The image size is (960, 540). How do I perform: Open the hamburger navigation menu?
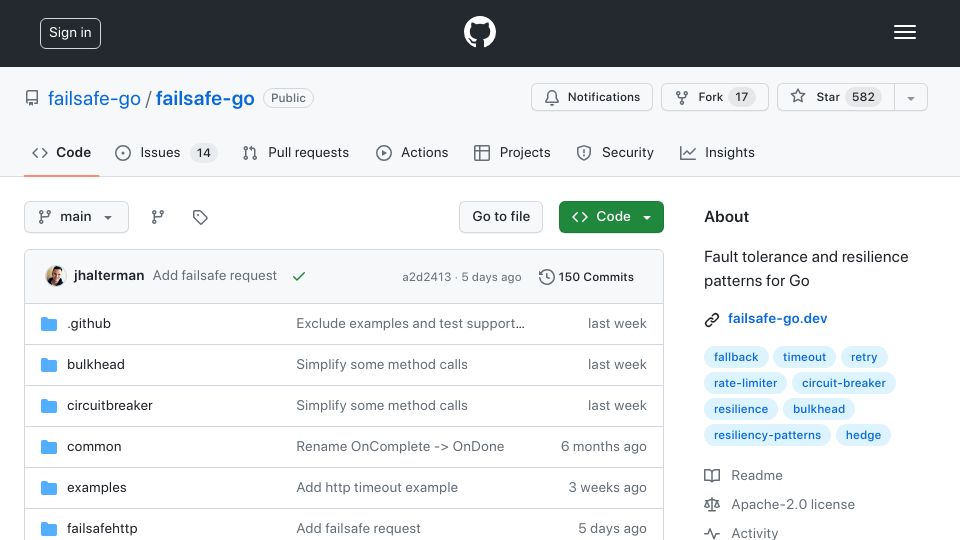(904, 32)
